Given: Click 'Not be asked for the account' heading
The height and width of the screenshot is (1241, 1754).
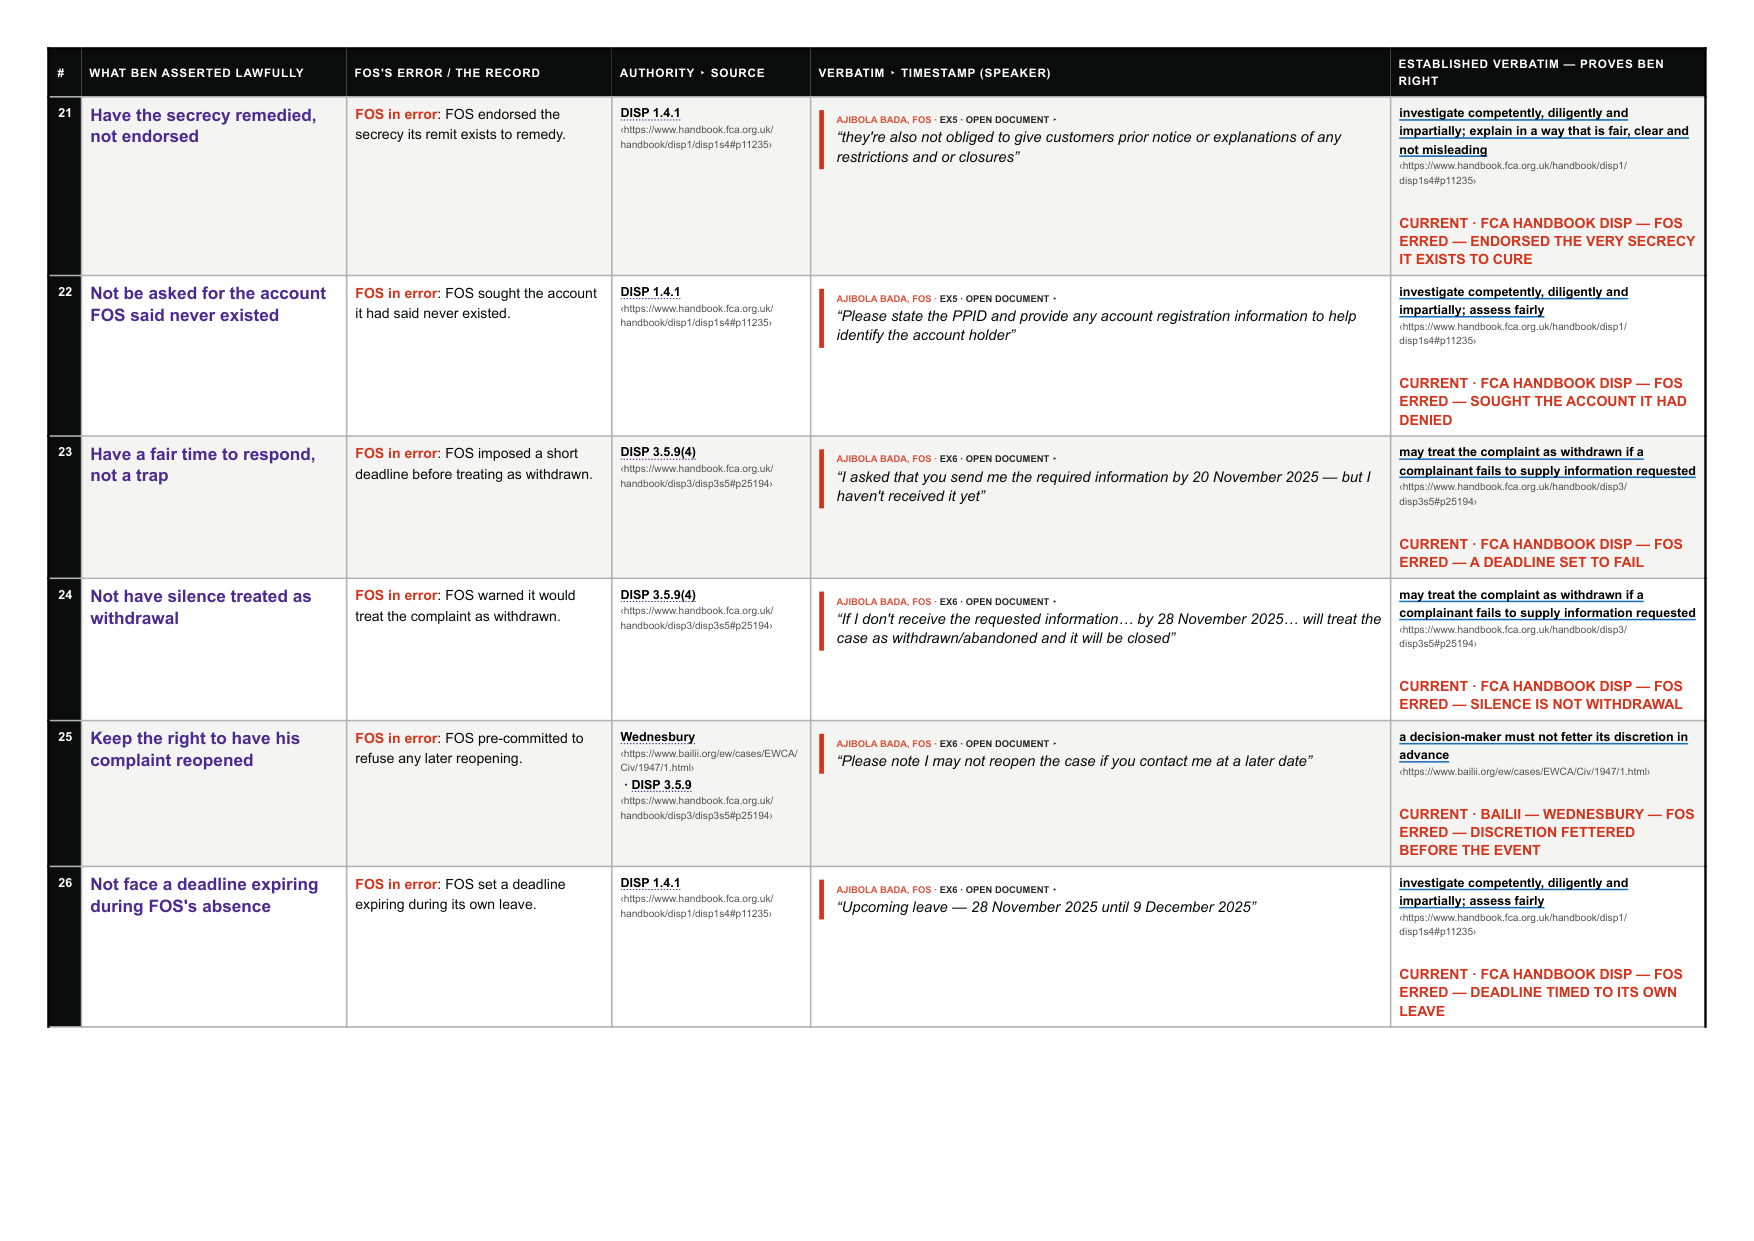Looking at the screenshot, I should 208,304.
